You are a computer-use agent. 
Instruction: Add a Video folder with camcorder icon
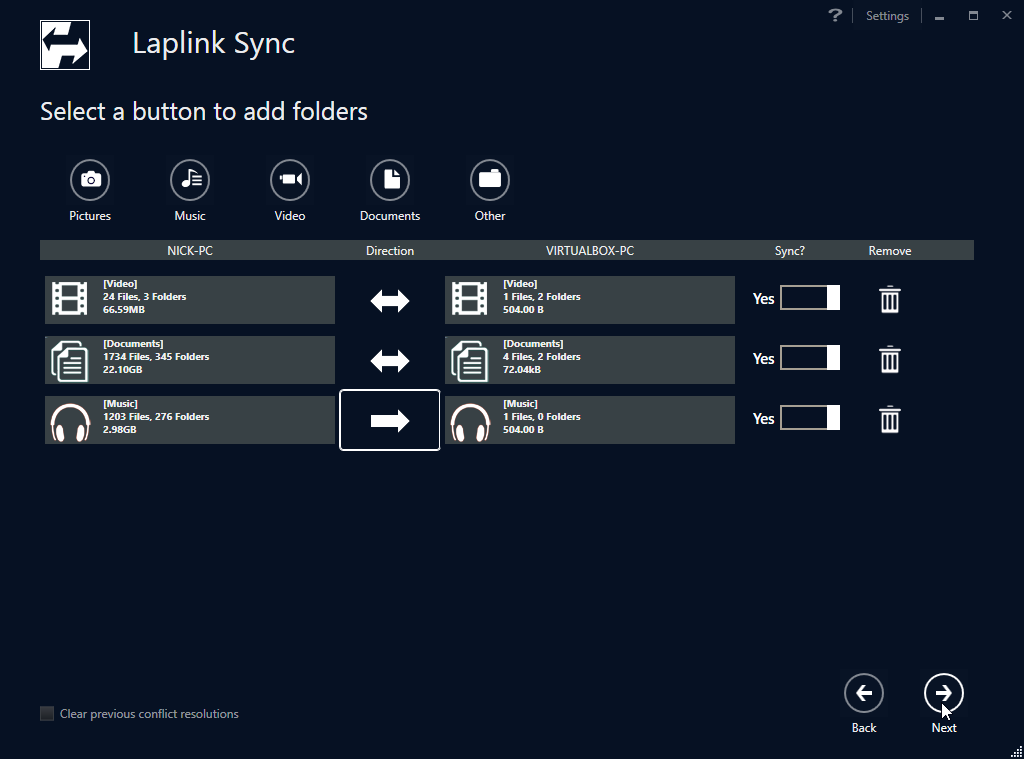290,180
